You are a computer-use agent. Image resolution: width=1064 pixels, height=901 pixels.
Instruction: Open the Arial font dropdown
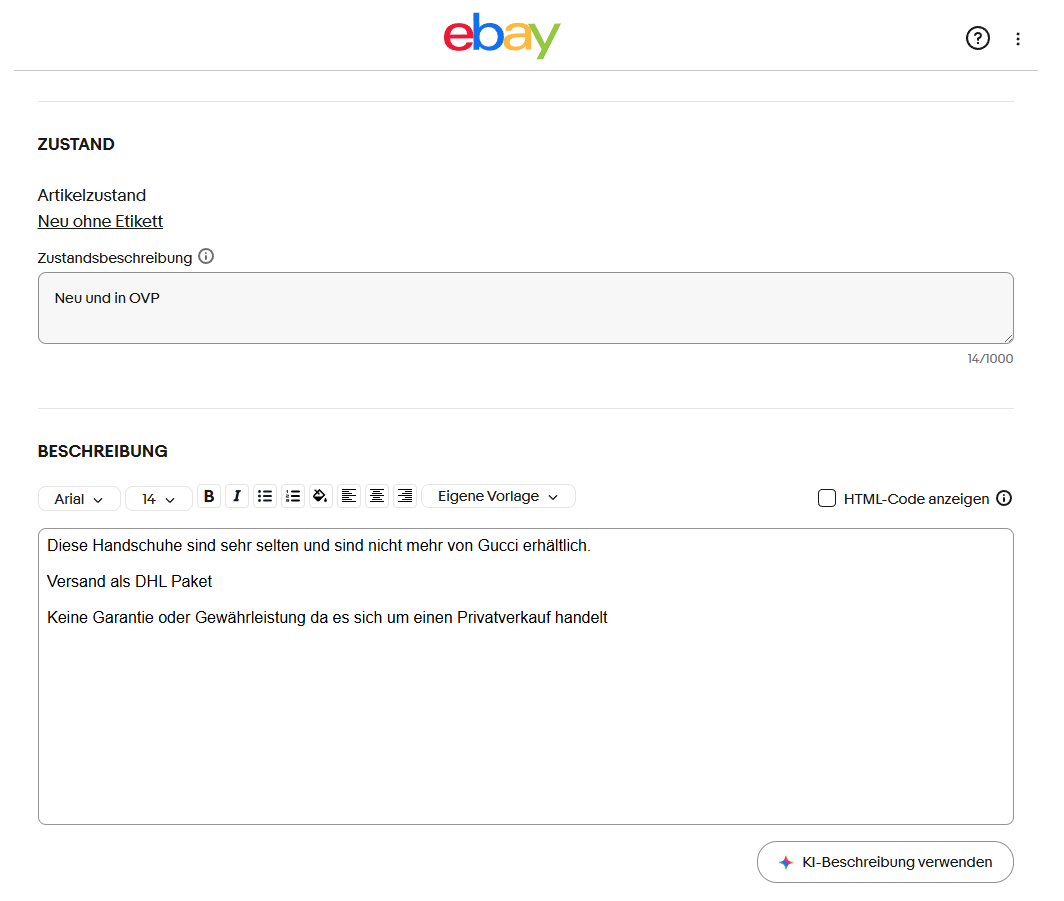click(x=79, y=499)
